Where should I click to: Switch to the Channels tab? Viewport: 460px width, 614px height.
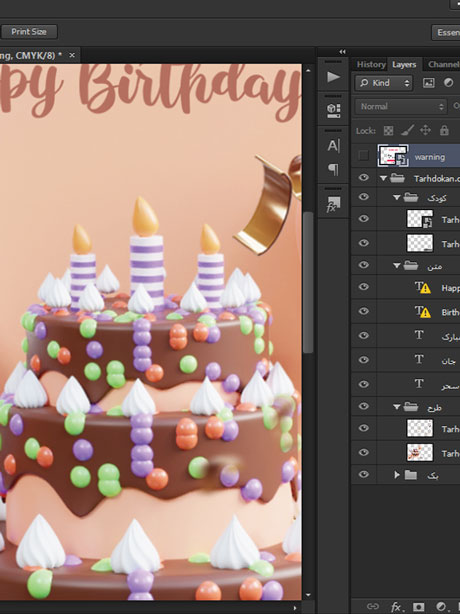click(444, 64)
